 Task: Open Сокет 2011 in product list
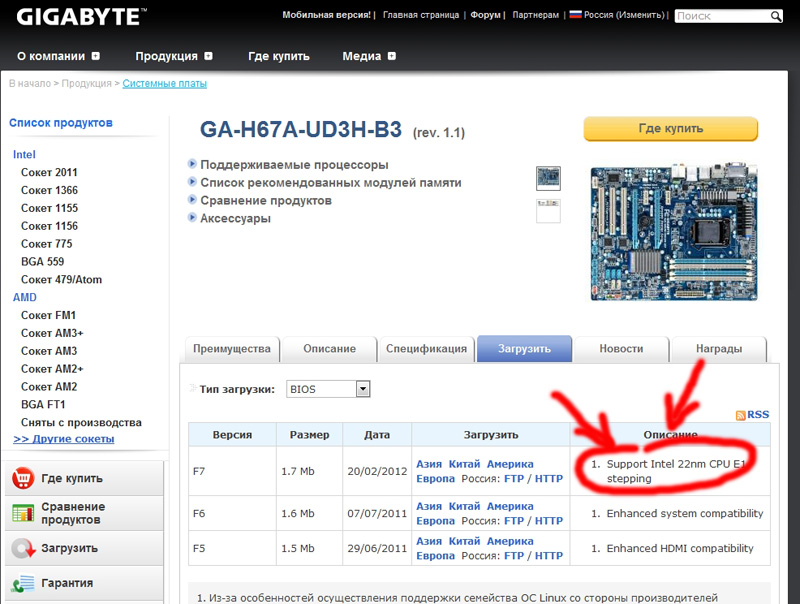pos(49,172)
